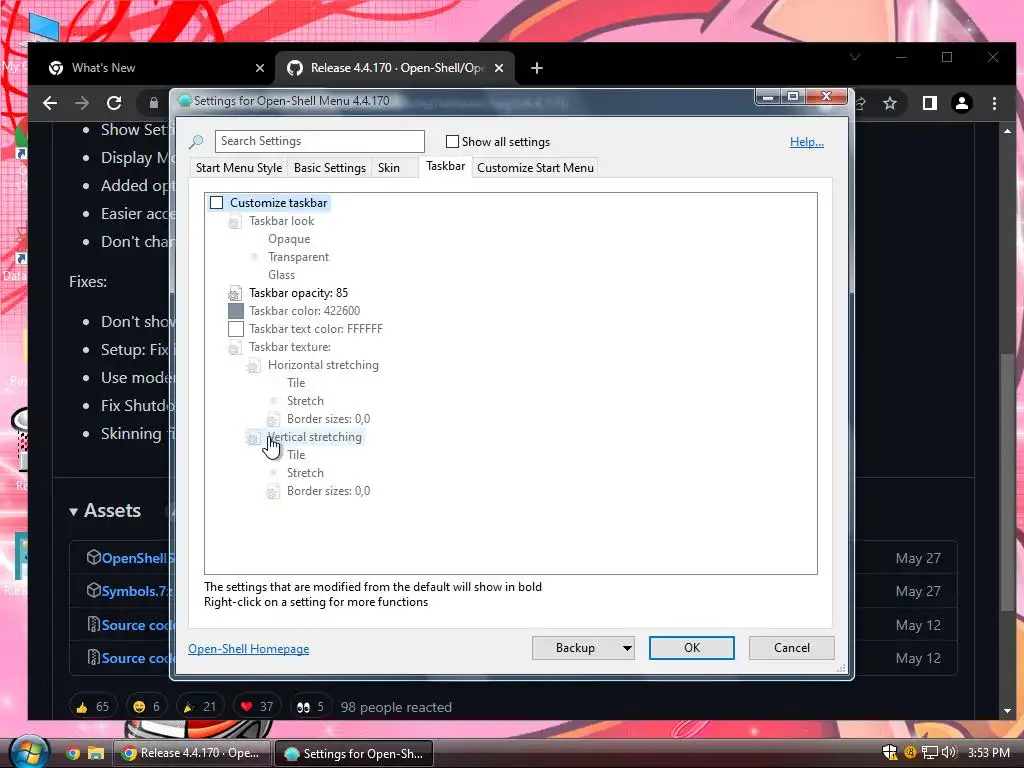Select the Transparent taskbar look option
This screenshot has height=768, width=1024.
click(x=298, y=257)
